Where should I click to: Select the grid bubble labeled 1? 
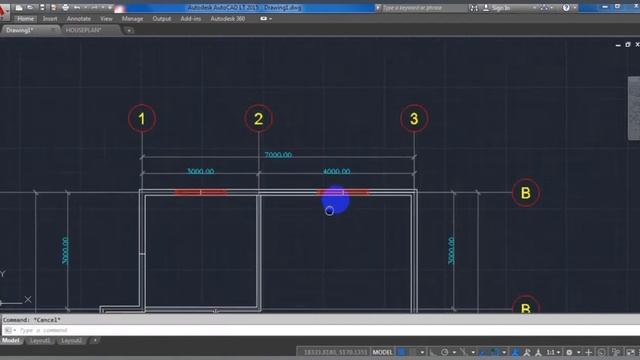pyautogui.click(x=142, y=119)
